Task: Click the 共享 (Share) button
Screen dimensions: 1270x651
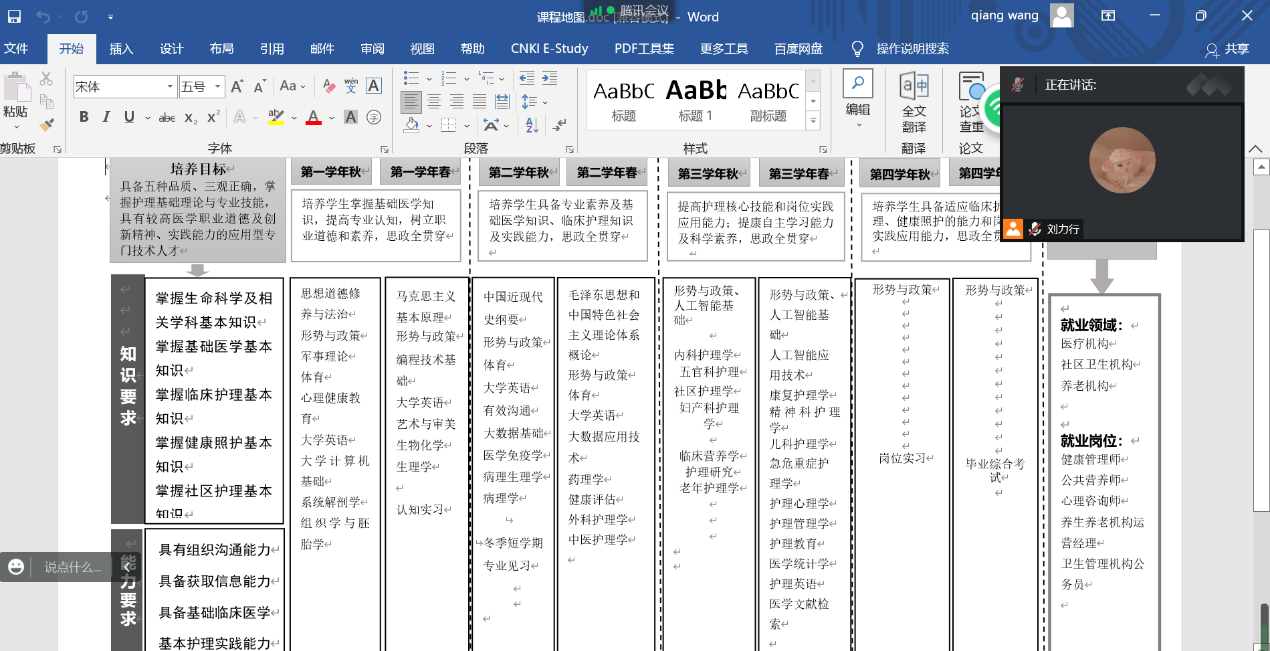Action: click(1227, 49)
